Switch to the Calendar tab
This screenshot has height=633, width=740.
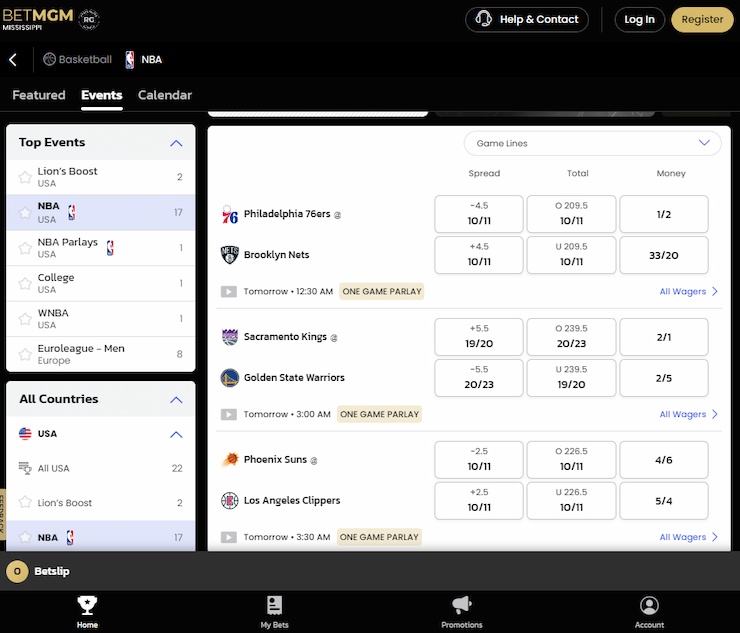(165, 95)
